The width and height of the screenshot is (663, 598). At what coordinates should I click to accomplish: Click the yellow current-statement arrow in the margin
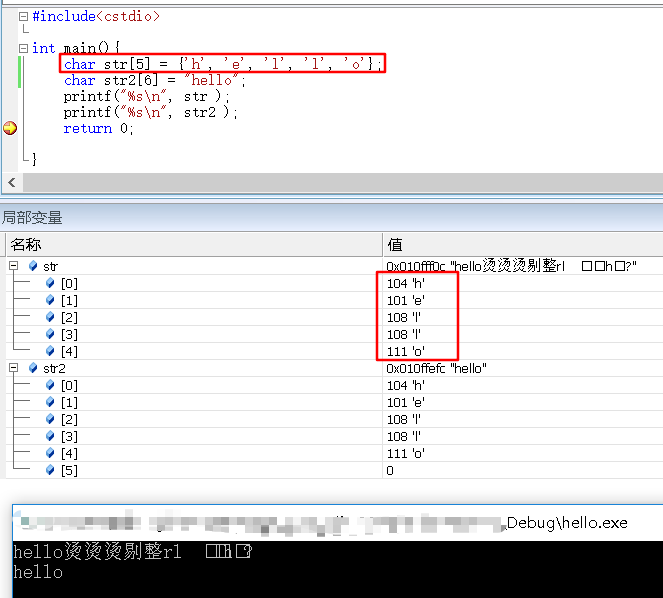click(10, 128)
